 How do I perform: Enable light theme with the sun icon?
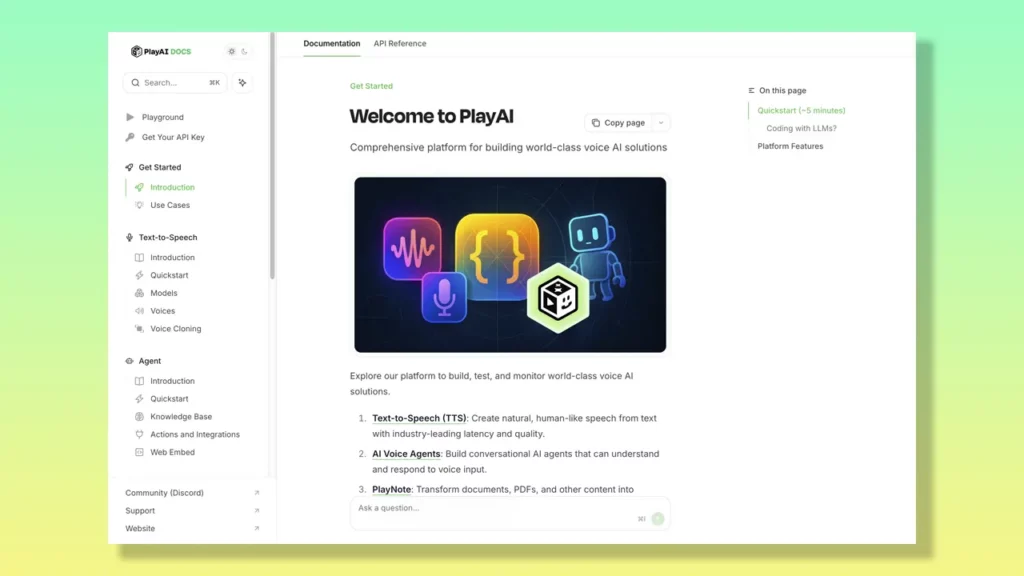232,51
